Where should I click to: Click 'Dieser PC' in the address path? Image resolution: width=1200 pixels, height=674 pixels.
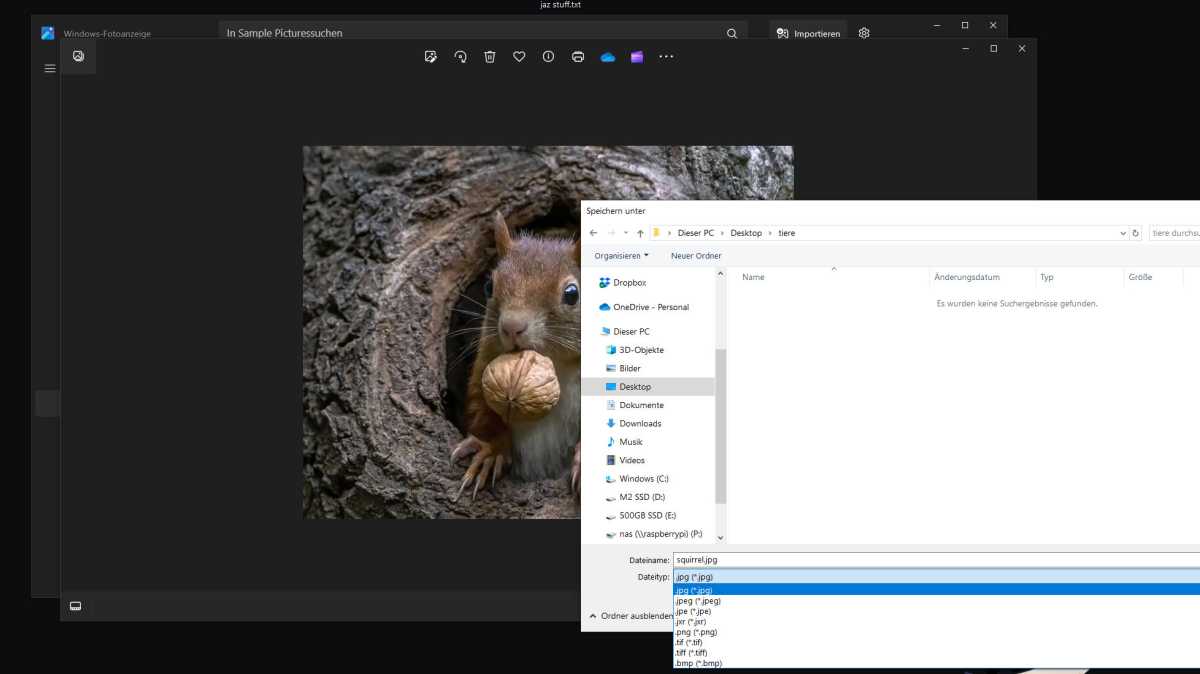pos(696,233)
